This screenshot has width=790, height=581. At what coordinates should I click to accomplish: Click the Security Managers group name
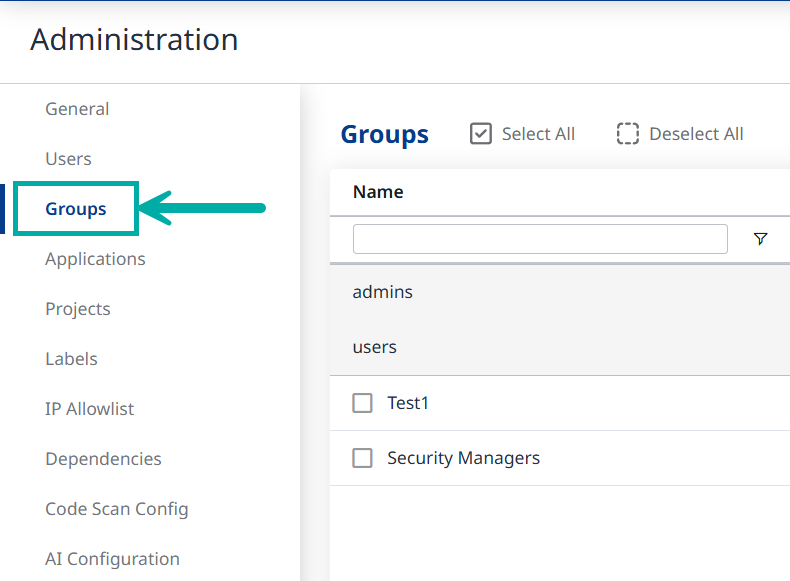click(x=463, y=458)
